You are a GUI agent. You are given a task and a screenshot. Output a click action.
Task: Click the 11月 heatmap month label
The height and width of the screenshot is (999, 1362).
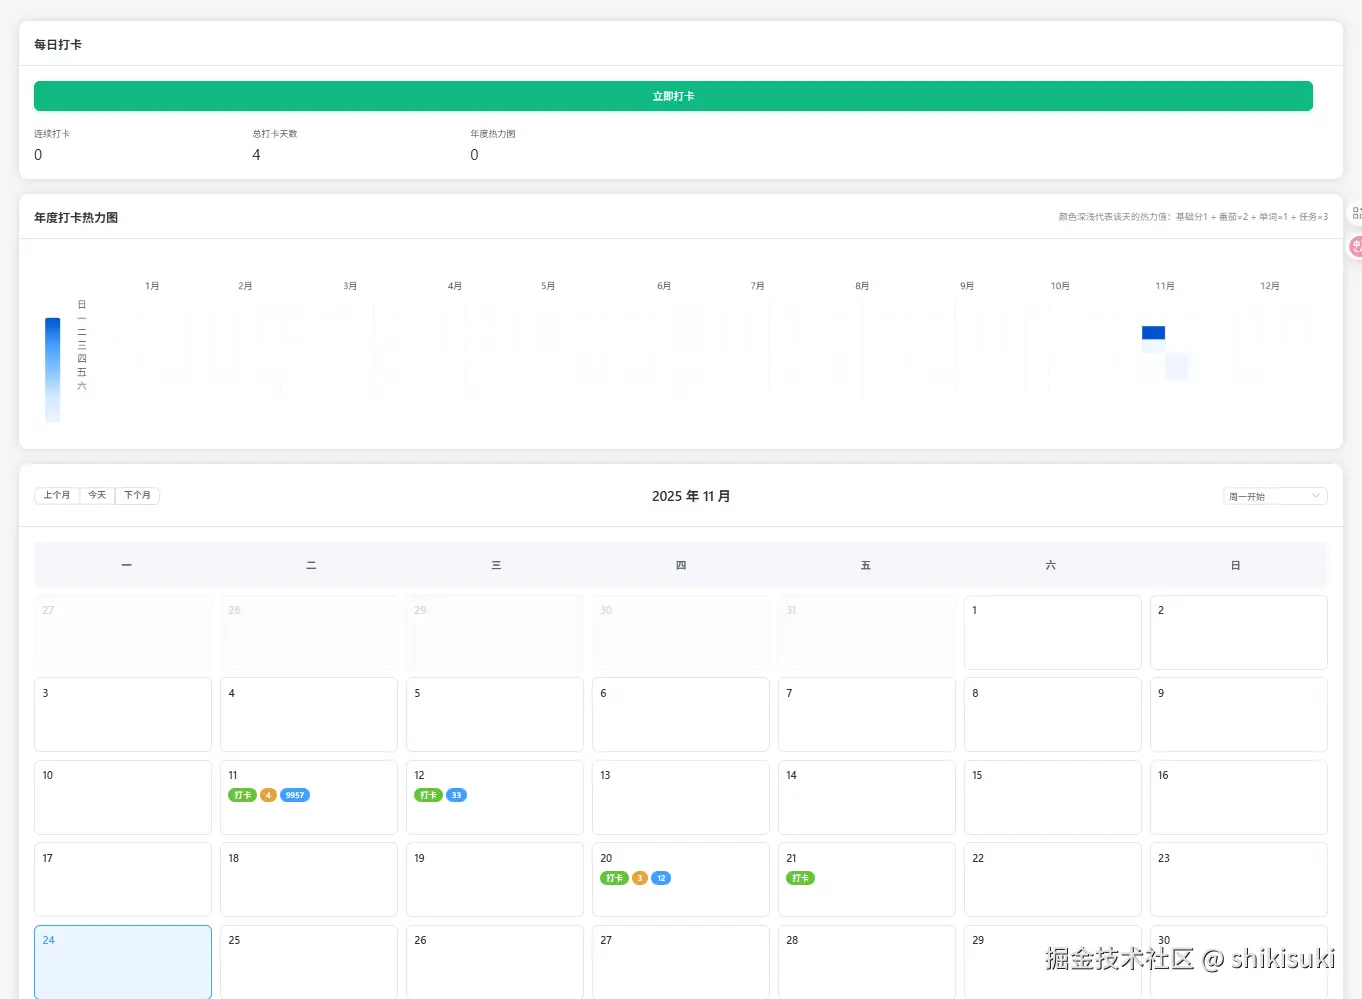click(1165, 286)
